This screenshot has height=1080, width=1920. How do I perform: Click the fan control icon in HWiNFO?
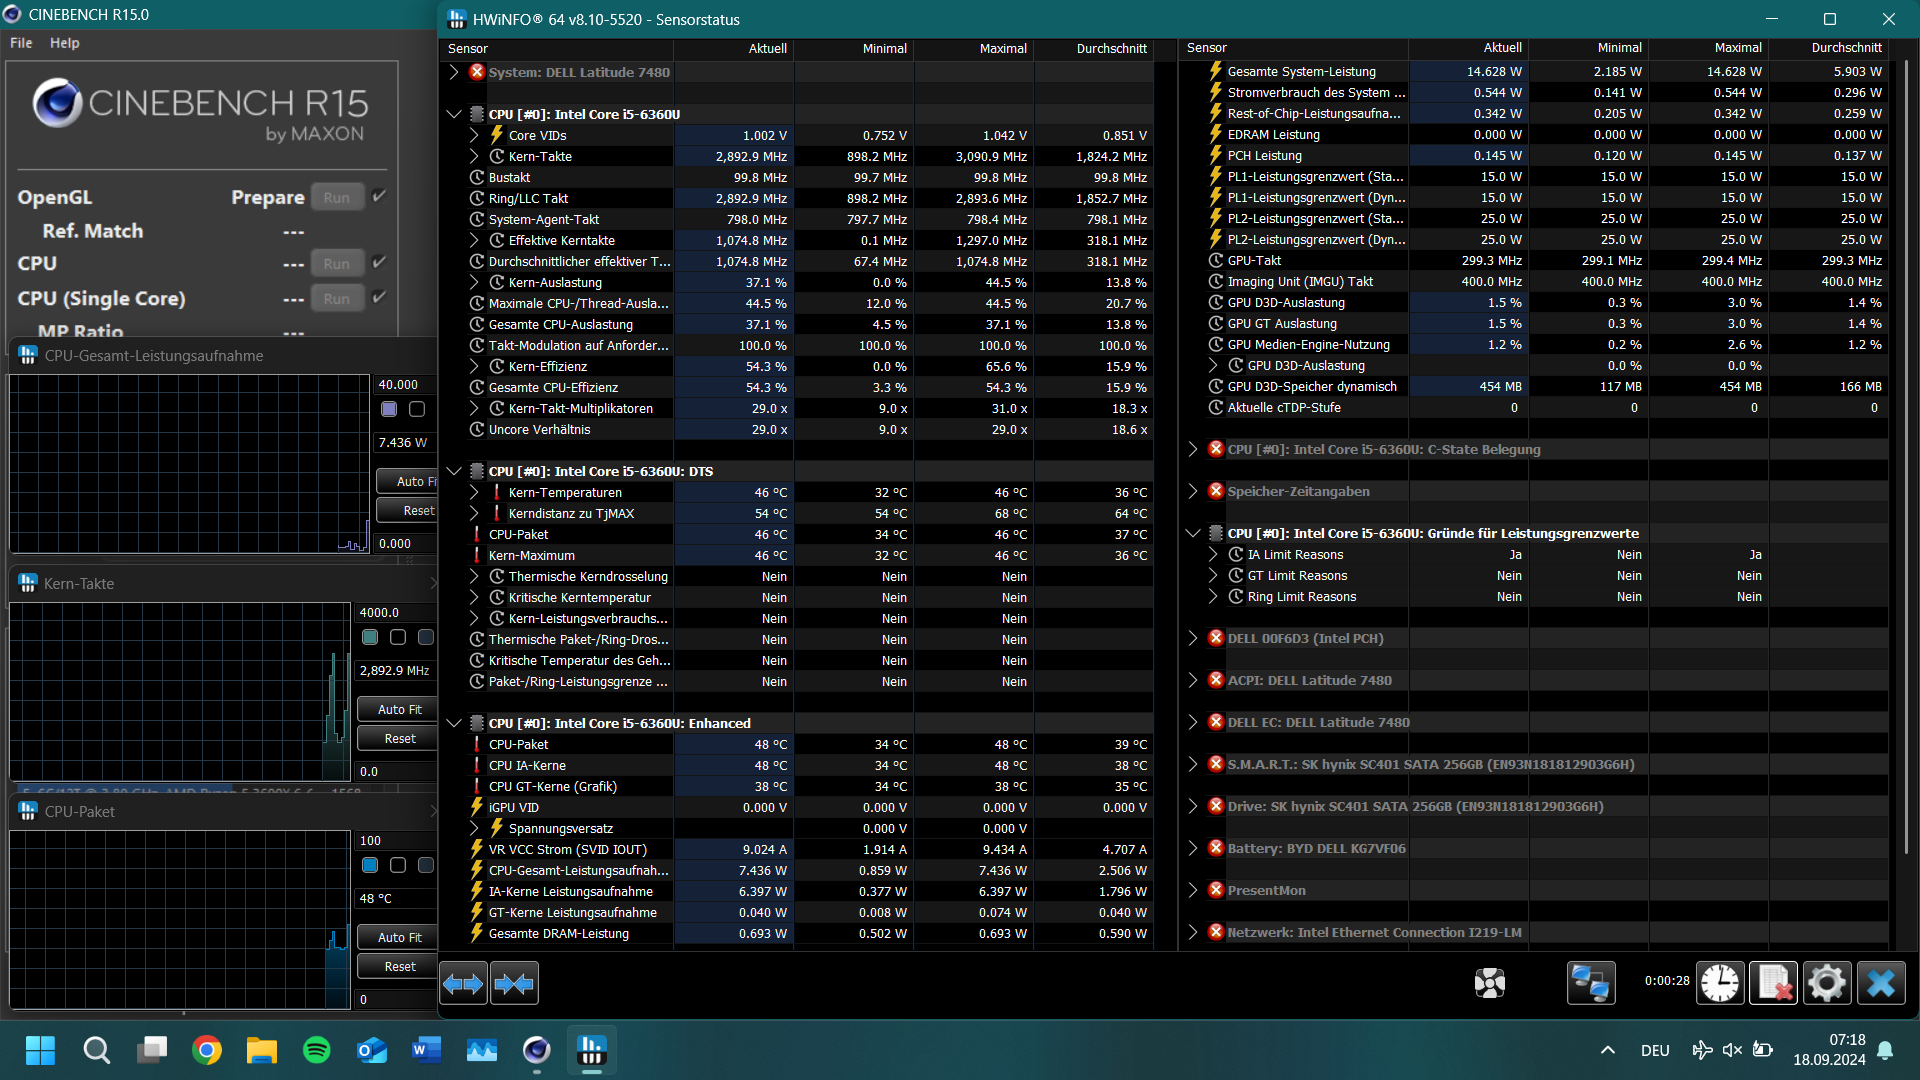[x=1489, y=983]
